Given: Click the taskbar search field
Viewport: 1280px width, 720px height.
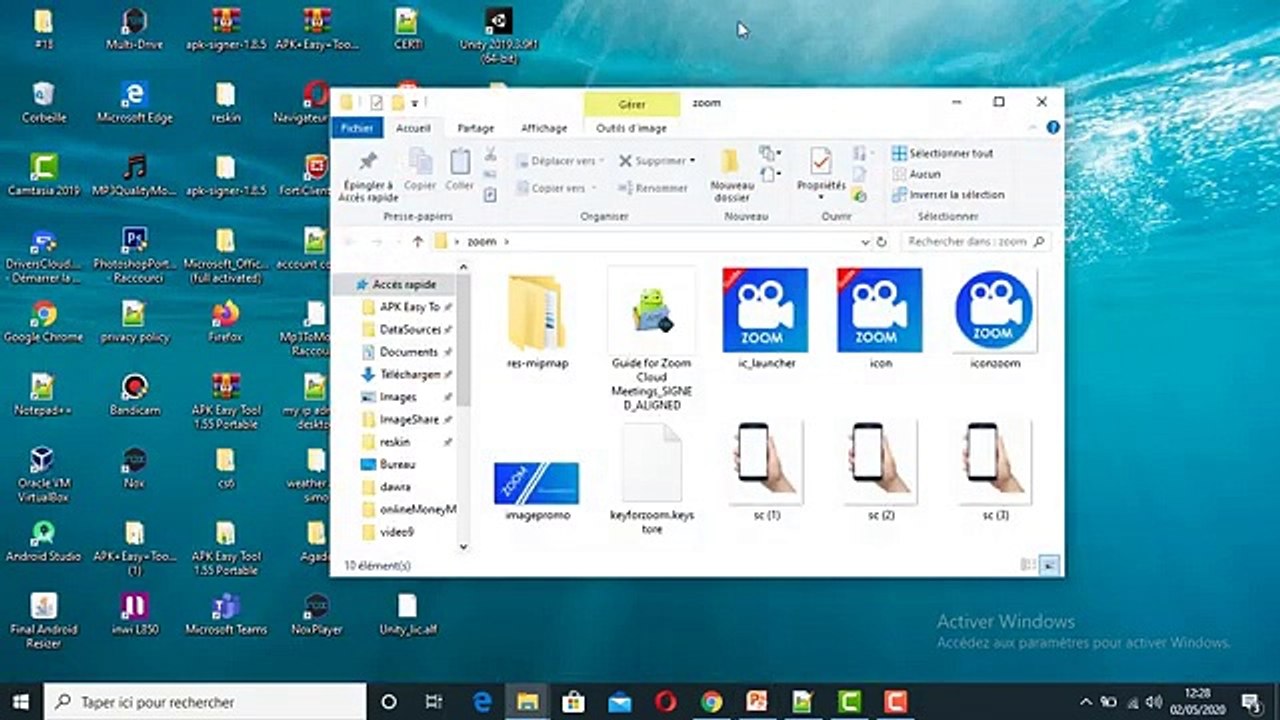Looking at the screenshot, I should pos(205,702).
